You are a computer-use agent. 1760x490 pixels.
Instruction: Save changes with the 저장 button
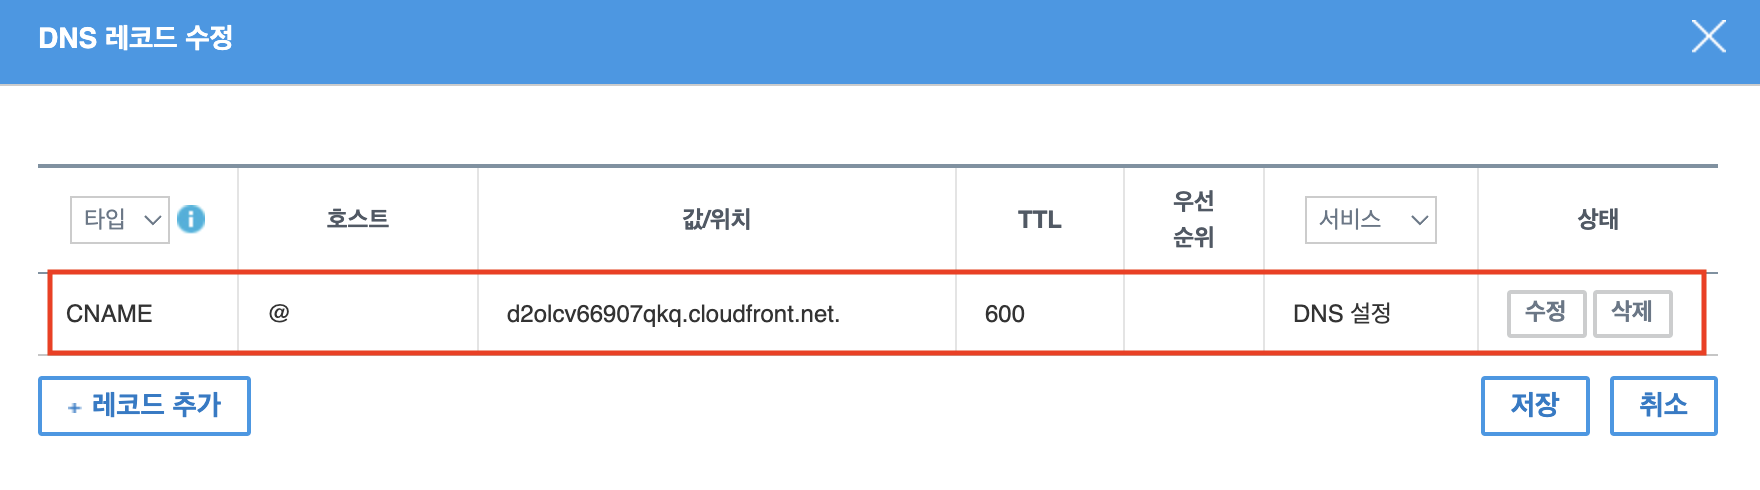1534,406
